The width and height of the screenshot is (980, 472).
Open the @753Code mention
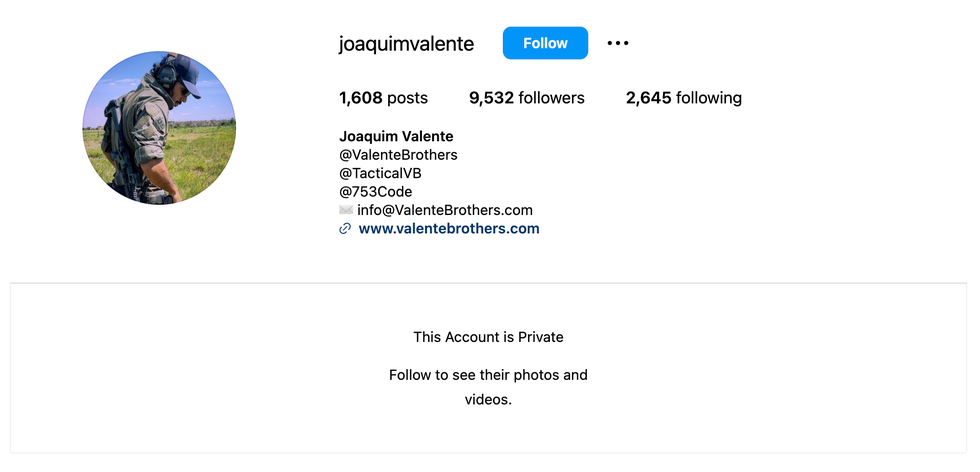(376, 191)
